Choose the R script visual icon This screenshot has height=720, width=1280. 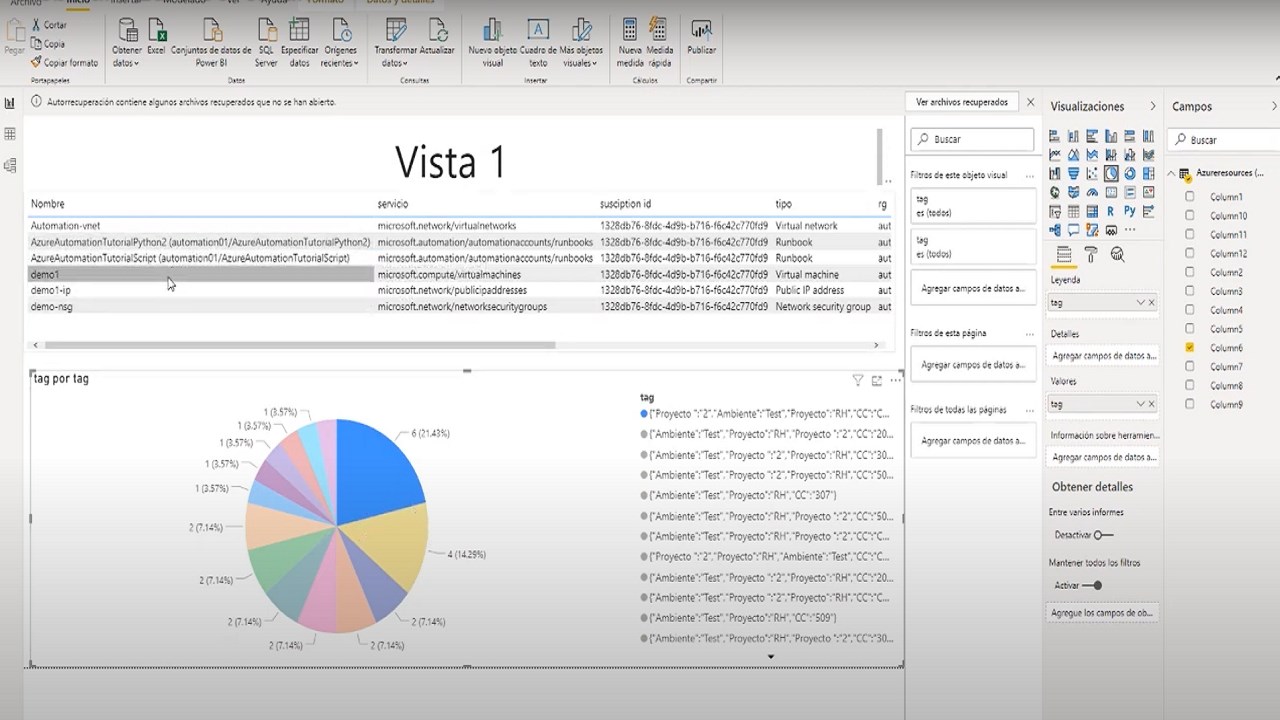[1111, 212]
